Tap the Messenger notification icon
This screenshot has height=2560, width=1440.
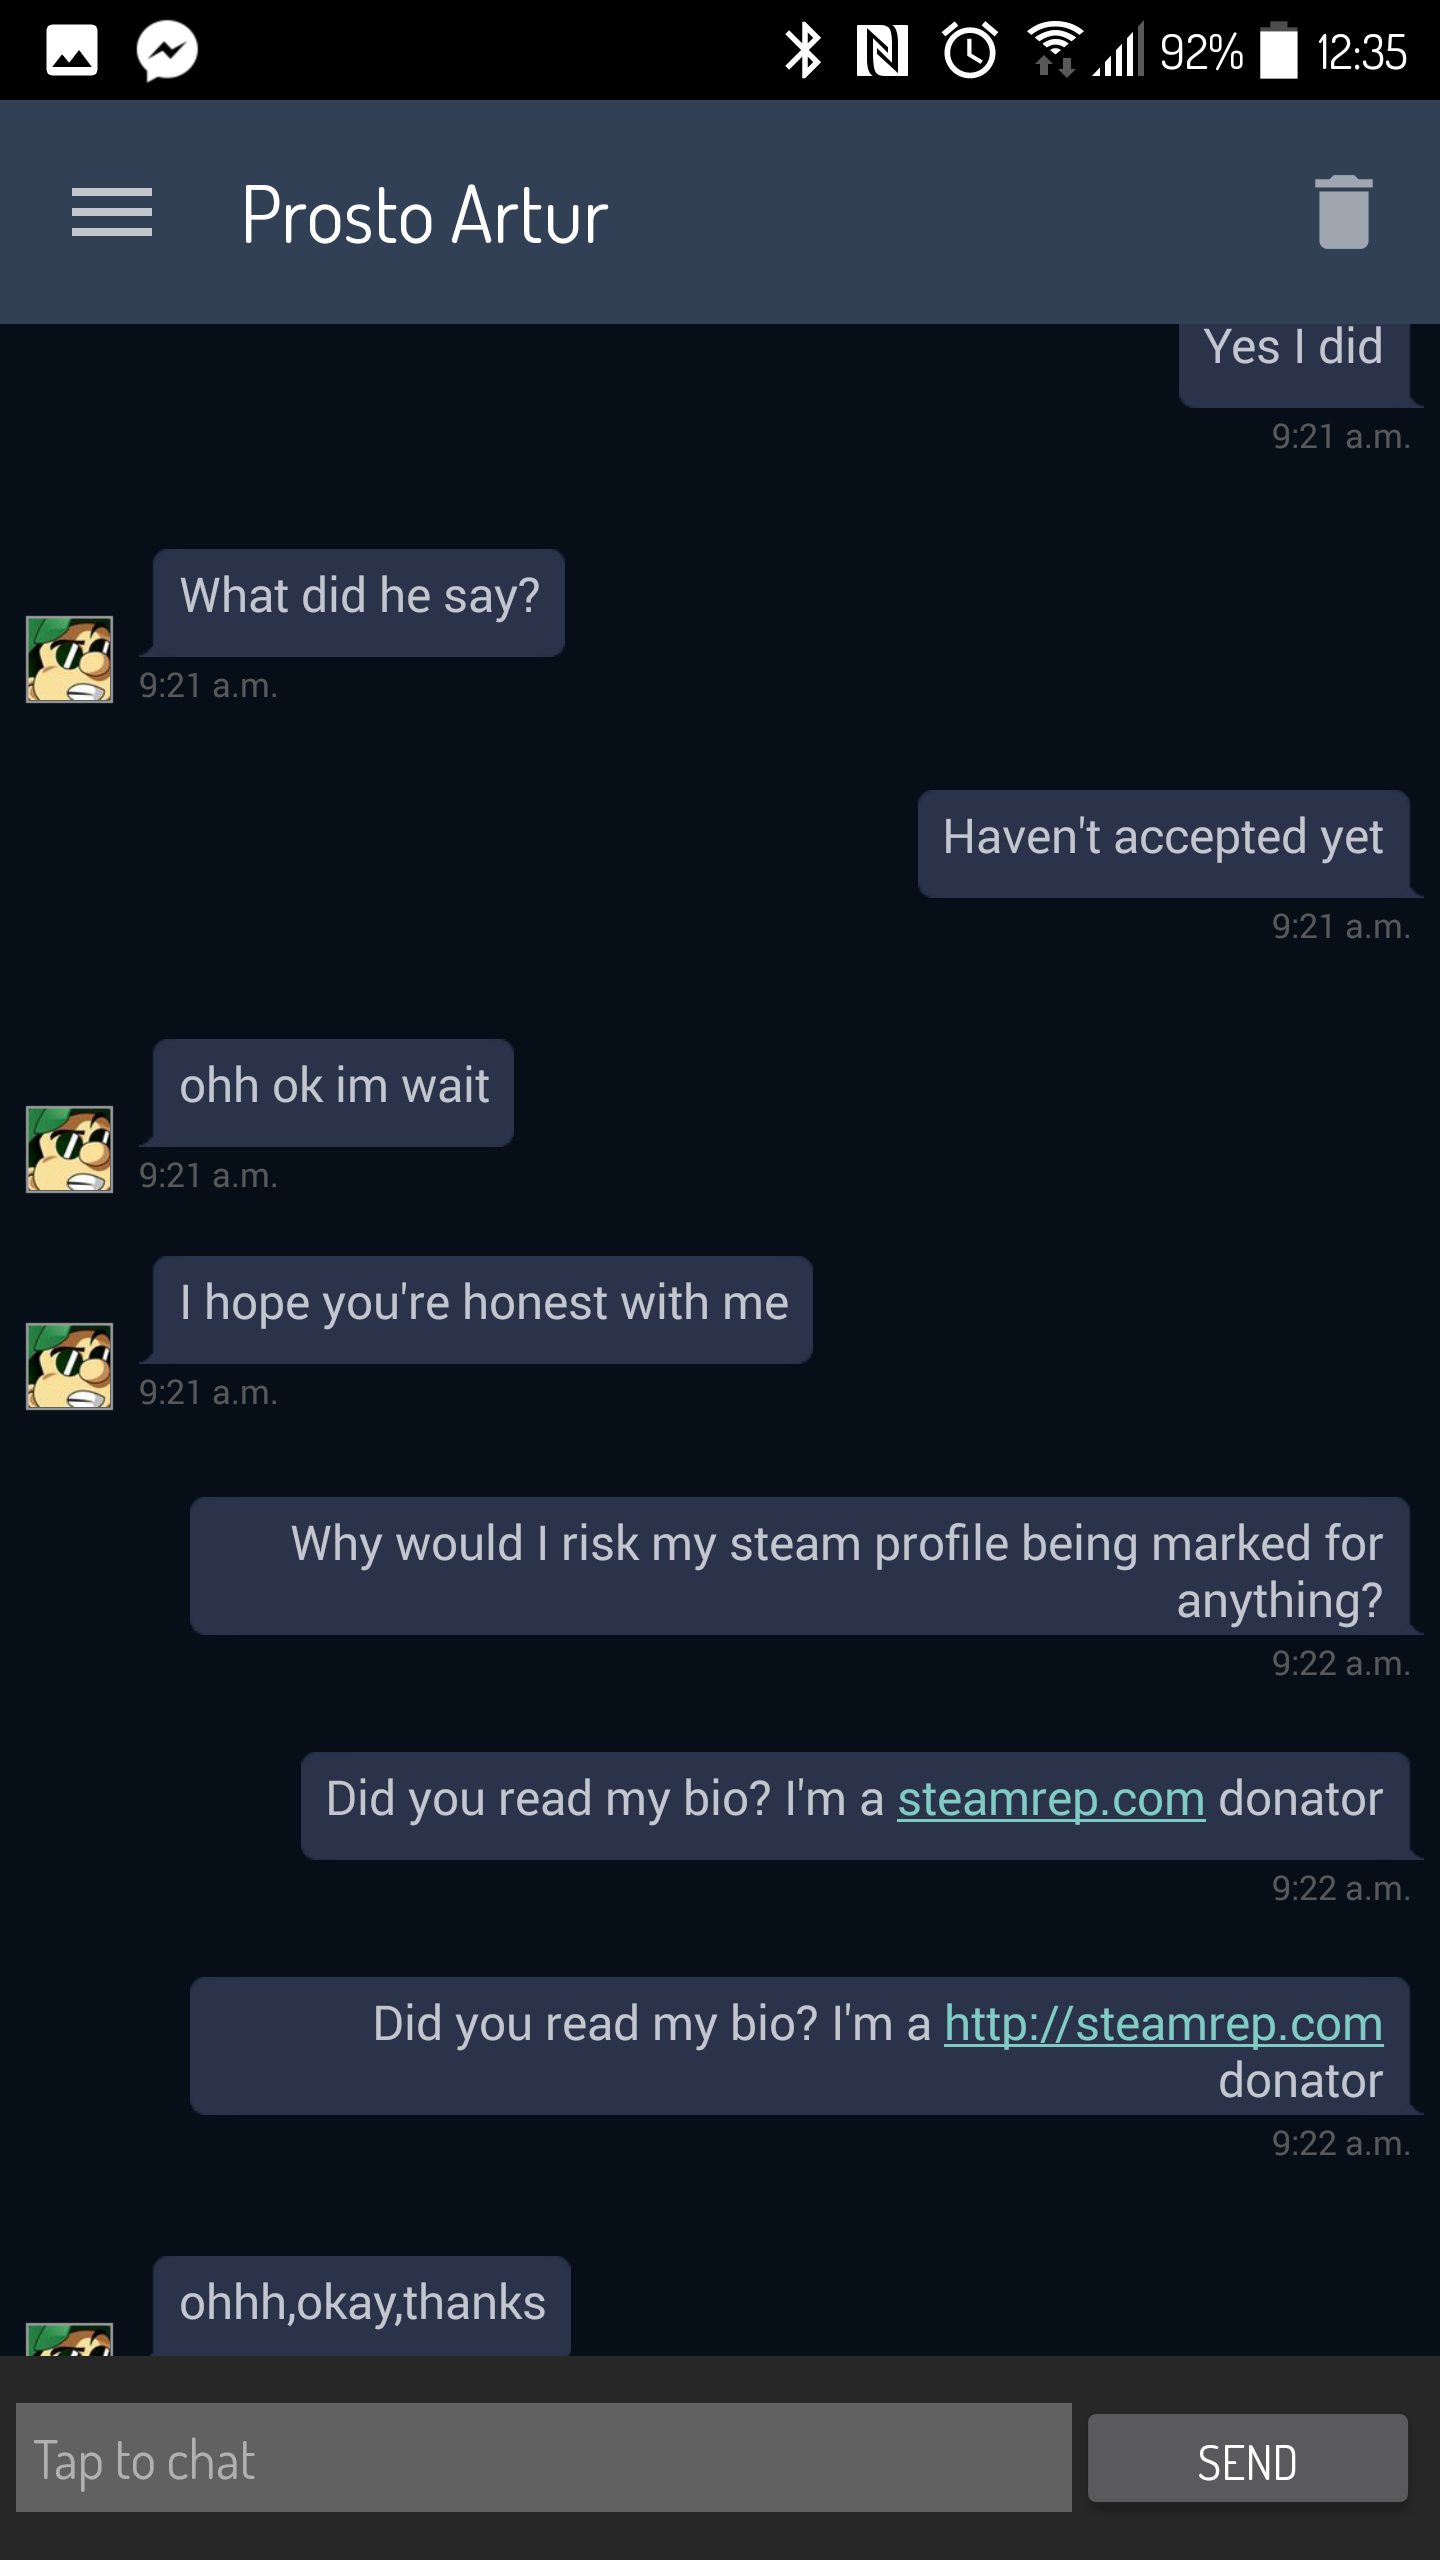point(167,50)
